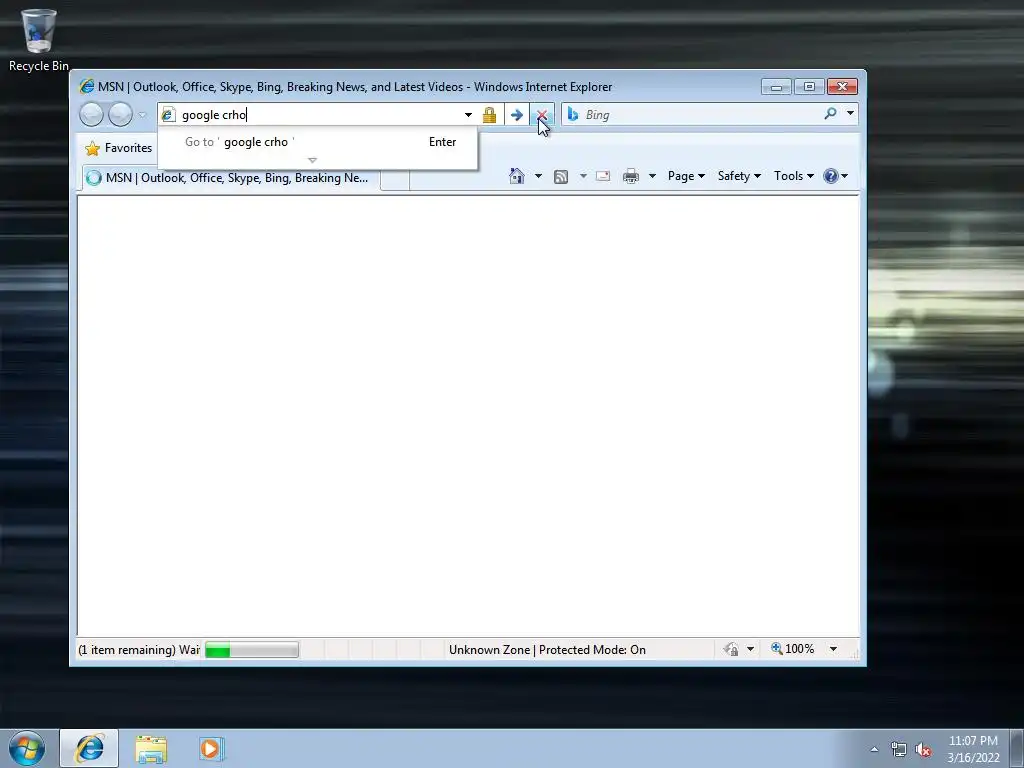The image size is (1024, 768).
Task: Open the Help icon menu
Action: click(835, 176)
